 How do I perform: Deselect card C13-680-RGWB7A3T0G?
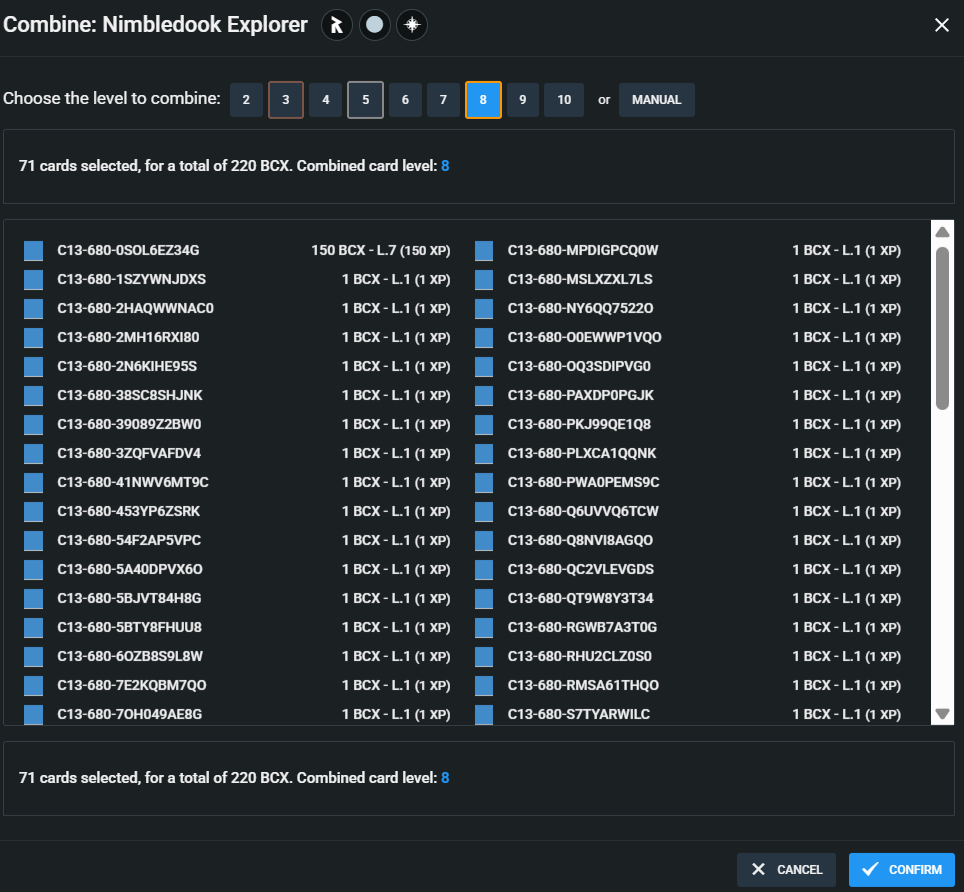[484, 627]
